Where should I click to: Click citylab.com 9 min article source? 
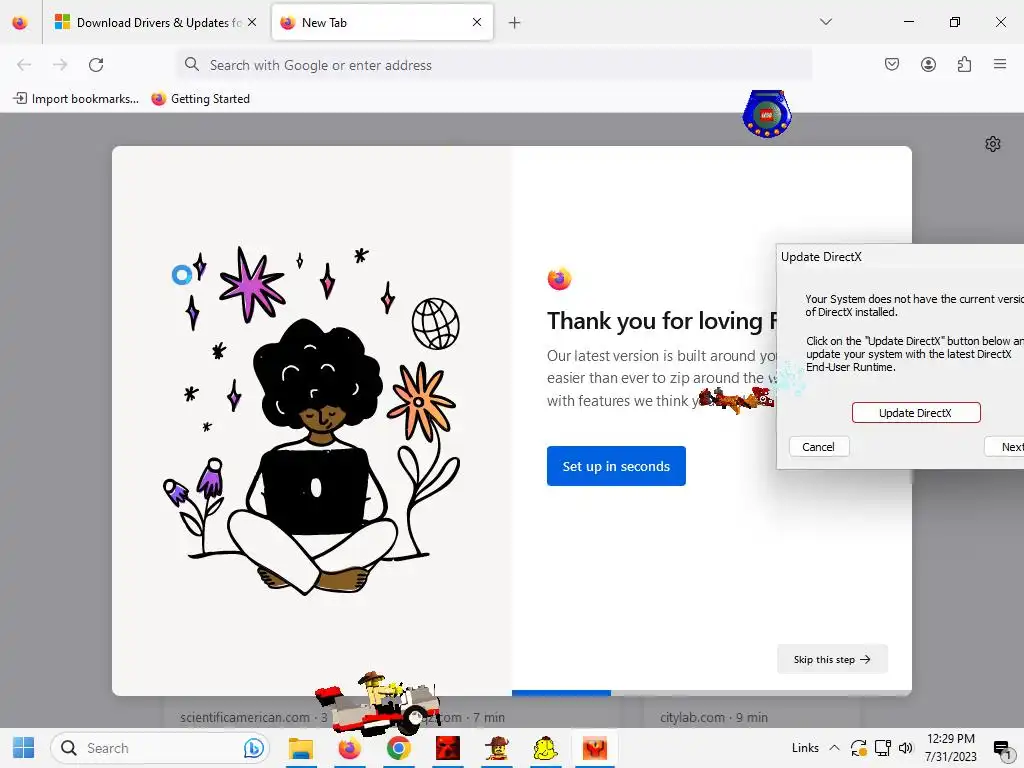tap(714, 717)
